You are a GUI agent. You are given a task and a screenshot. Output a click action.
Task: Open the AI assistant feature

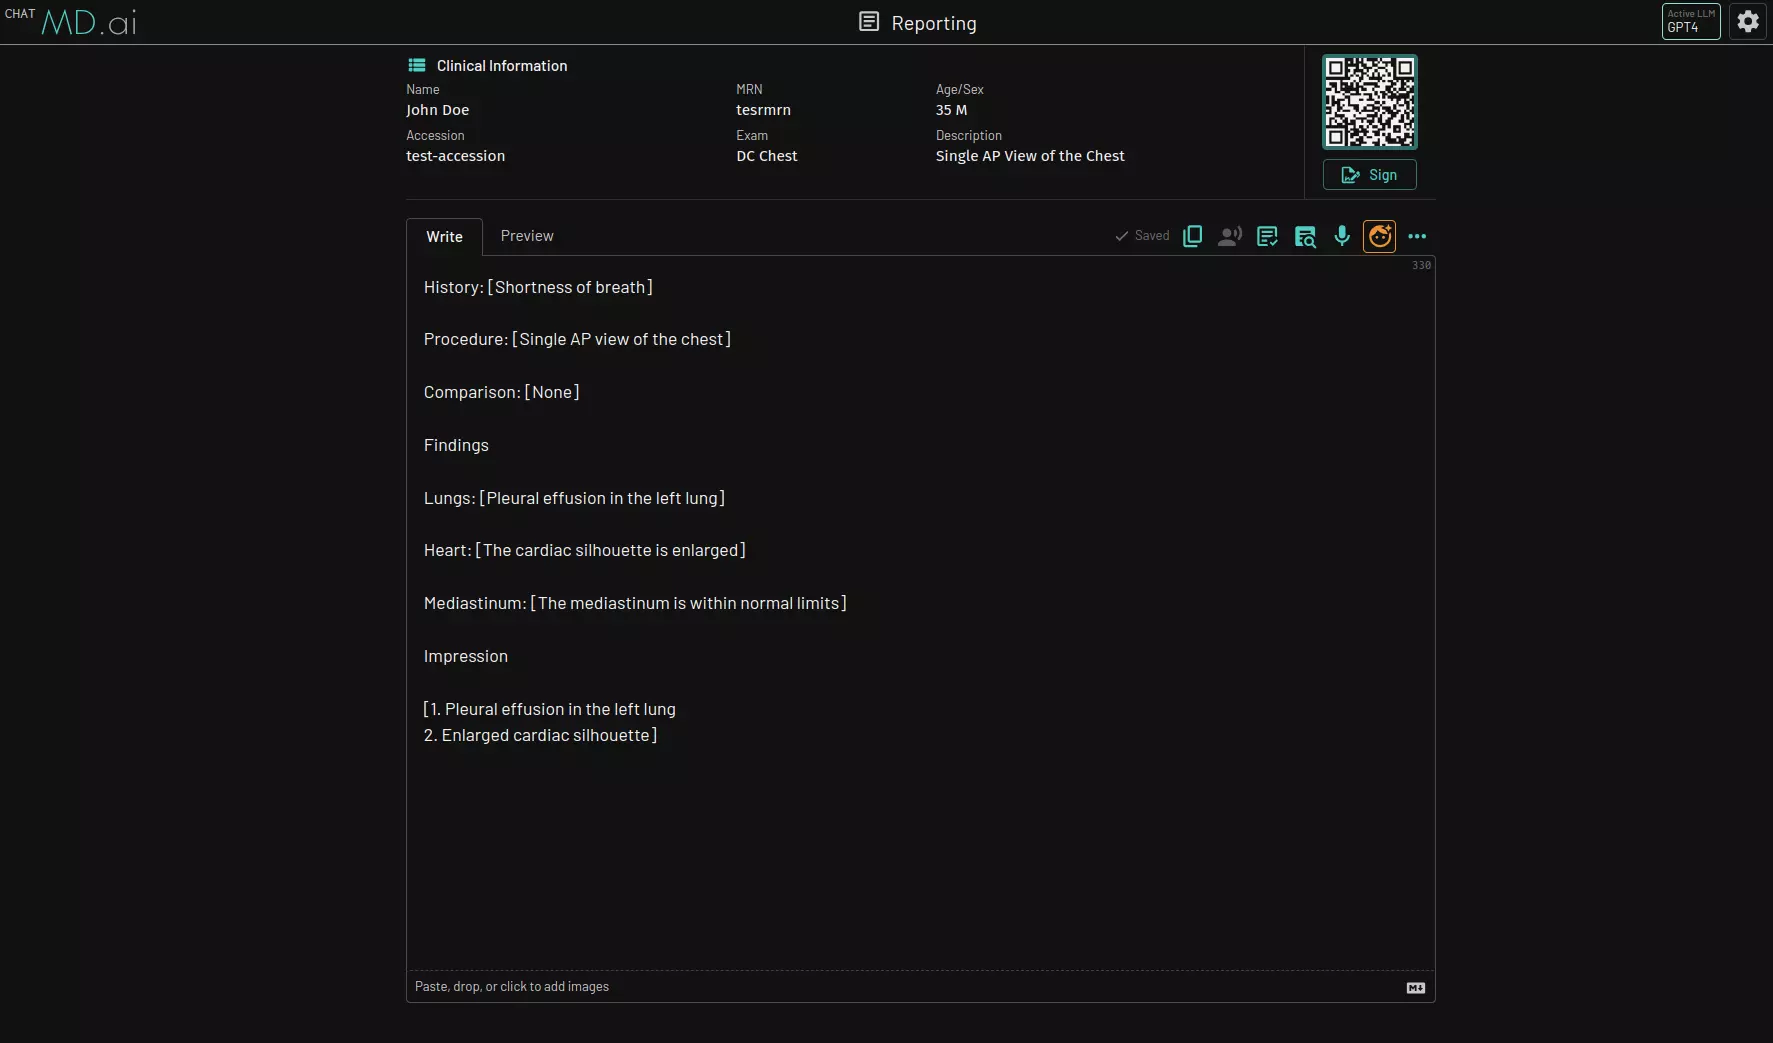(1380, 236)
